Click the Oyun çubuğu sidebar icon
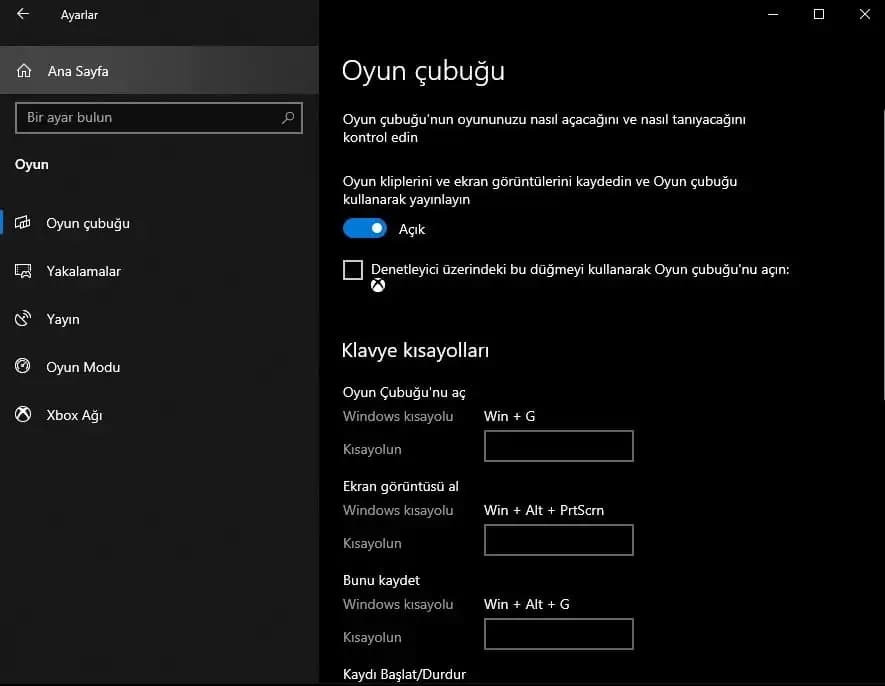The height and width of the screenshot is (686, 885). point(23,223)
